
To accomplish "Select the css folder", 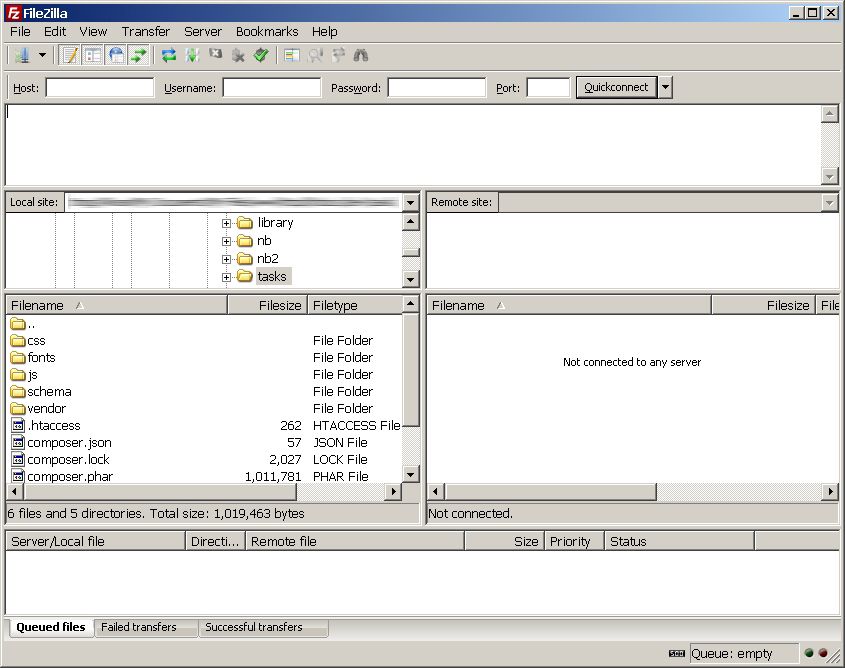I will (28, 340).
